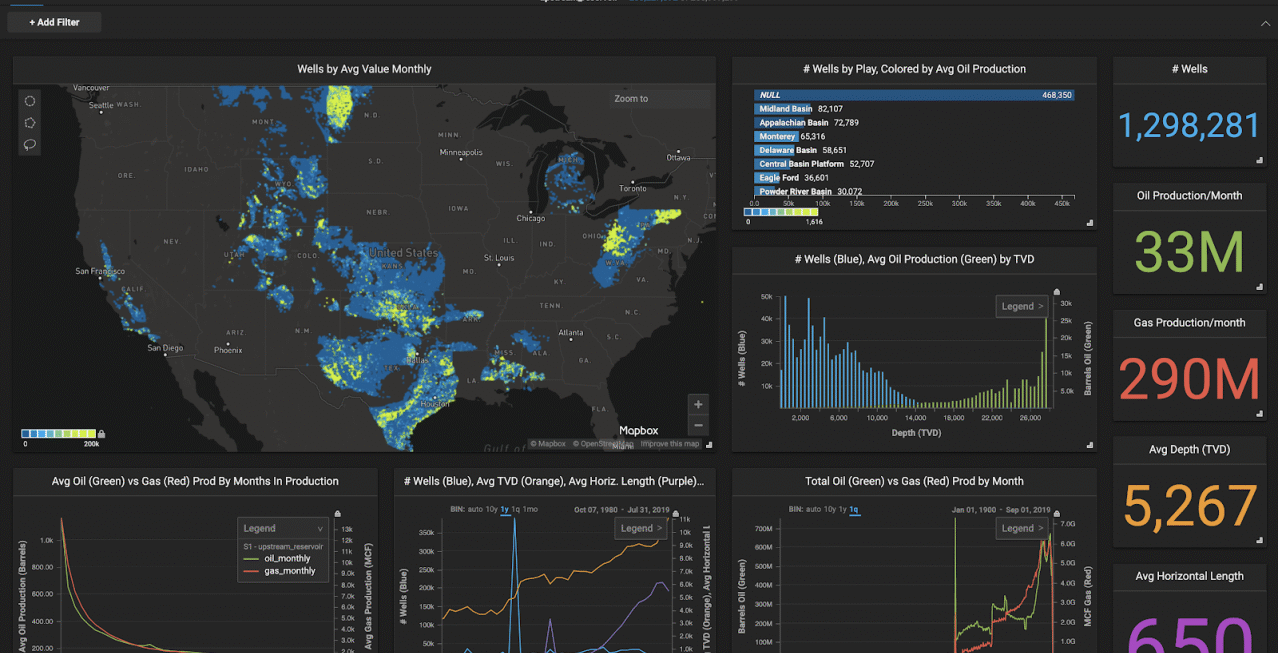
Task: Select the circle selection tool on the map
Action: click(30, 100)
